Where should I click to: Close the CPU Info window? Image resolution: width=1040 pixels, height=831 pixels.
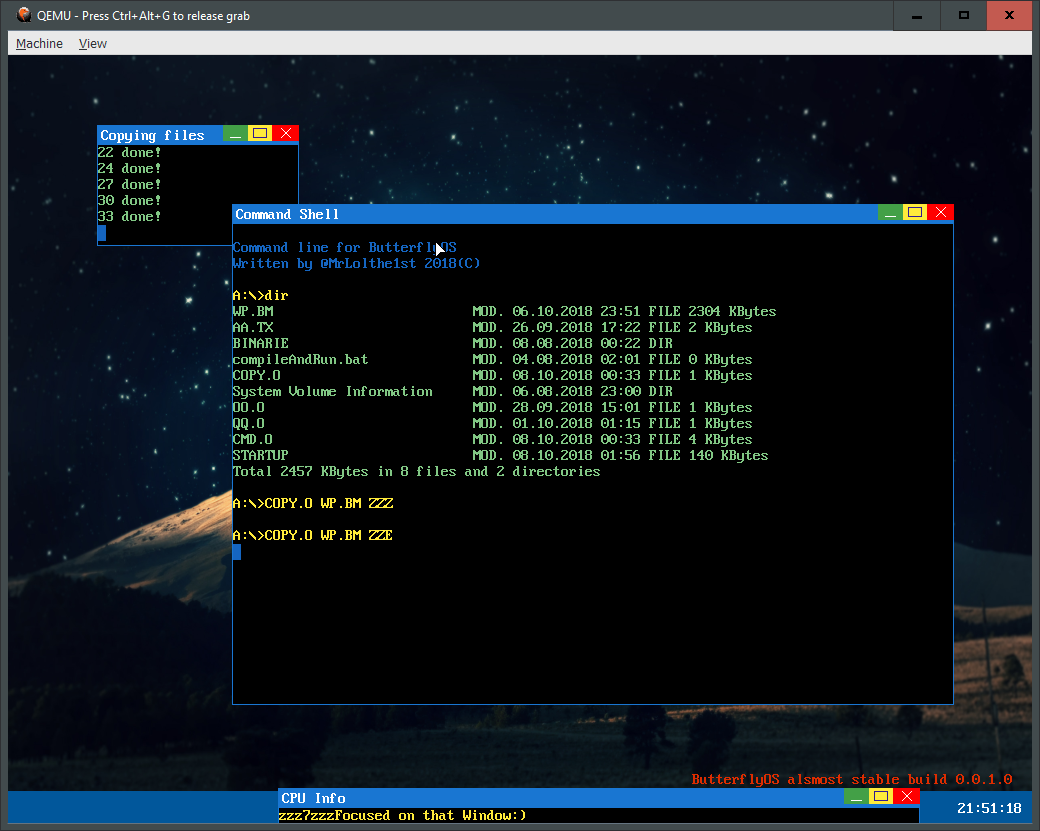pyautogui.click(x=907, y=797)
